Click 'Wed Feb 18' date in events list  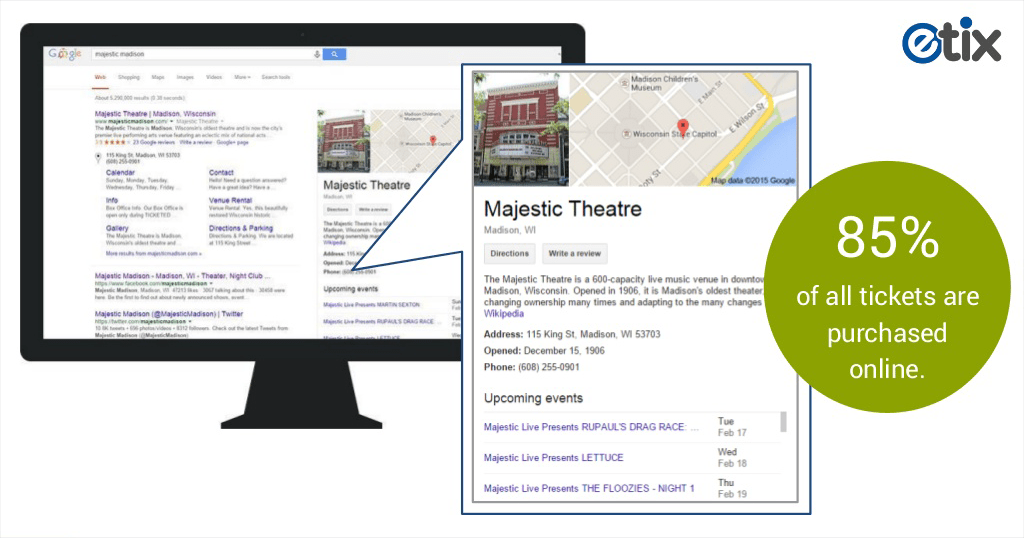click(732, 458)
